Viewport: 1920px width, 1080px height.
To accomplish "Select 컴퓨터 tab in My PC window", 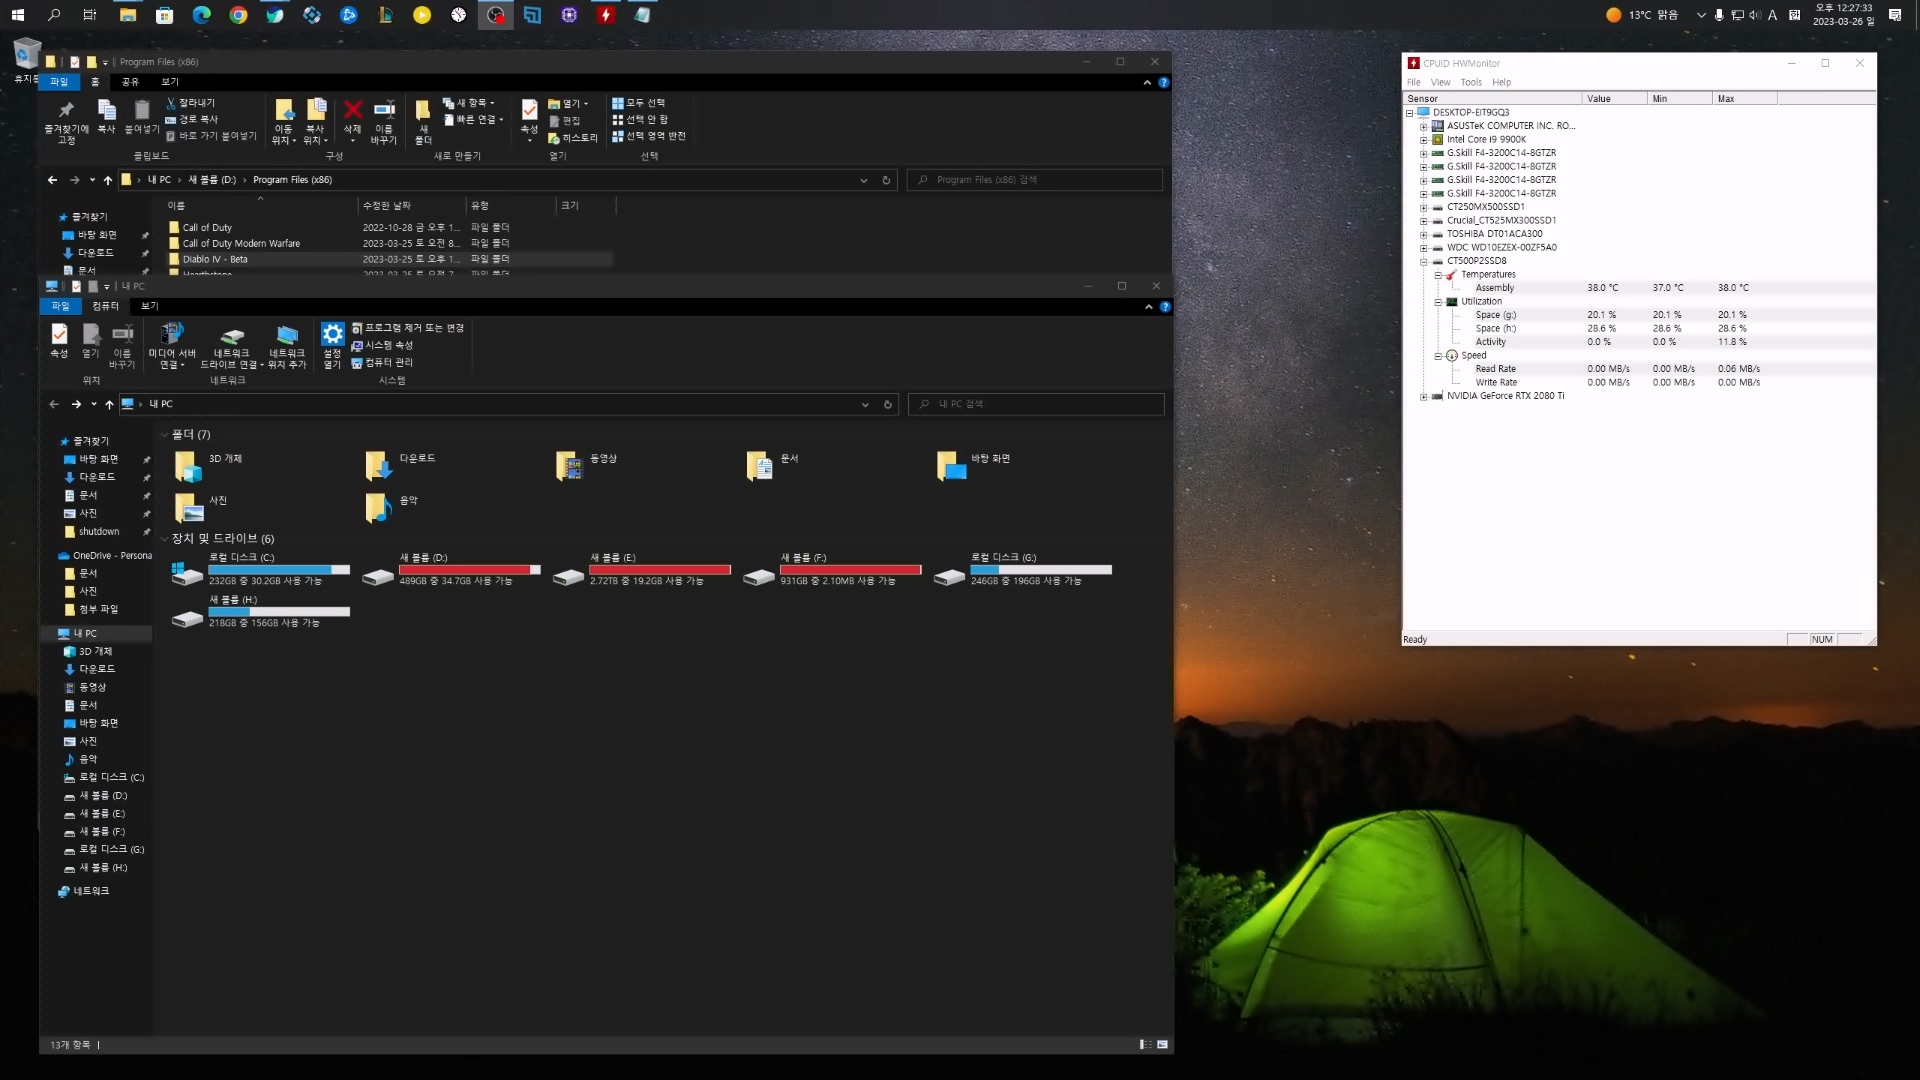I will 105,306.
